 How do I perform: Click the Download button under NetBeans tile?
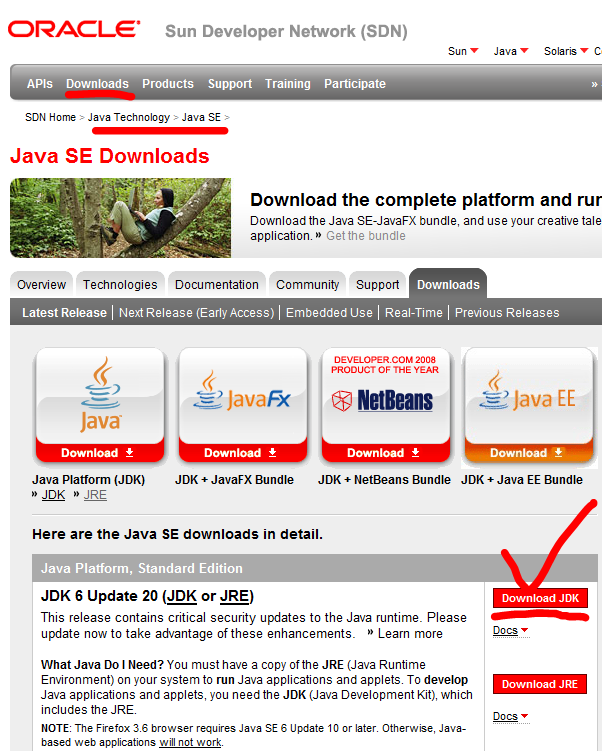386,453
